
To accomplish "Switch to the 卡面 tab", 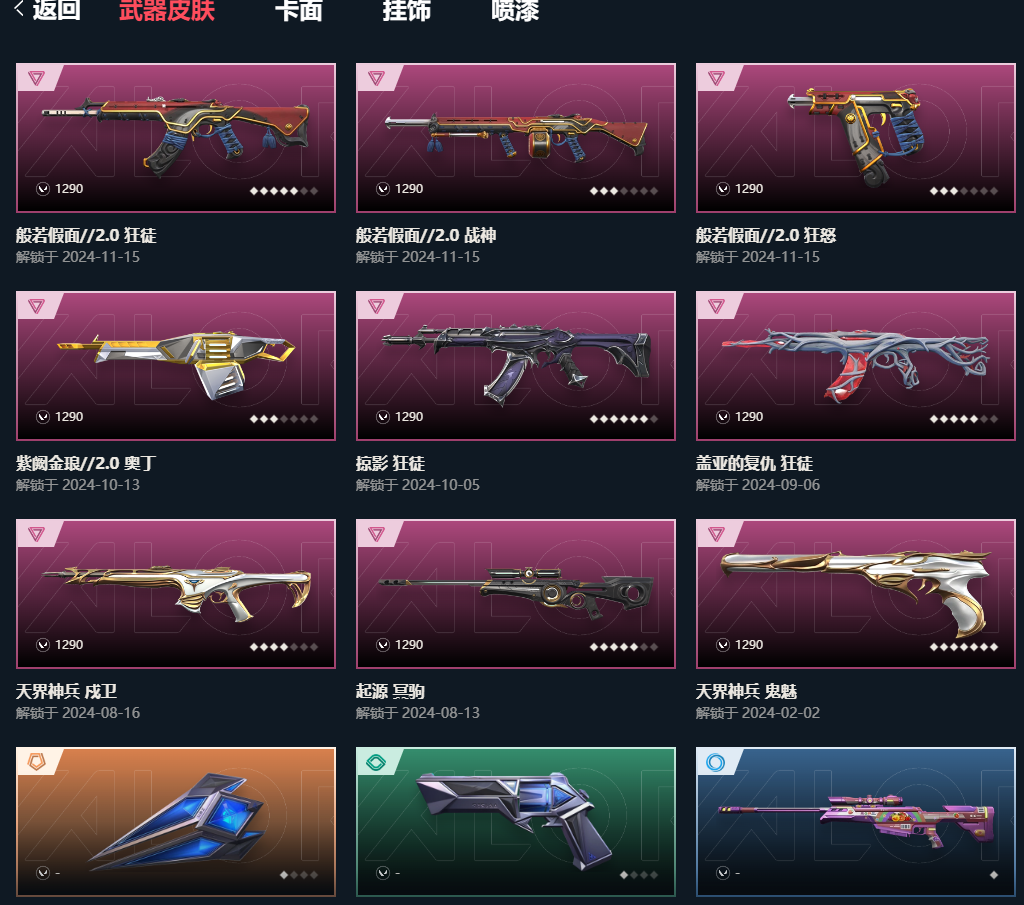I will click(x=298, y=10).
